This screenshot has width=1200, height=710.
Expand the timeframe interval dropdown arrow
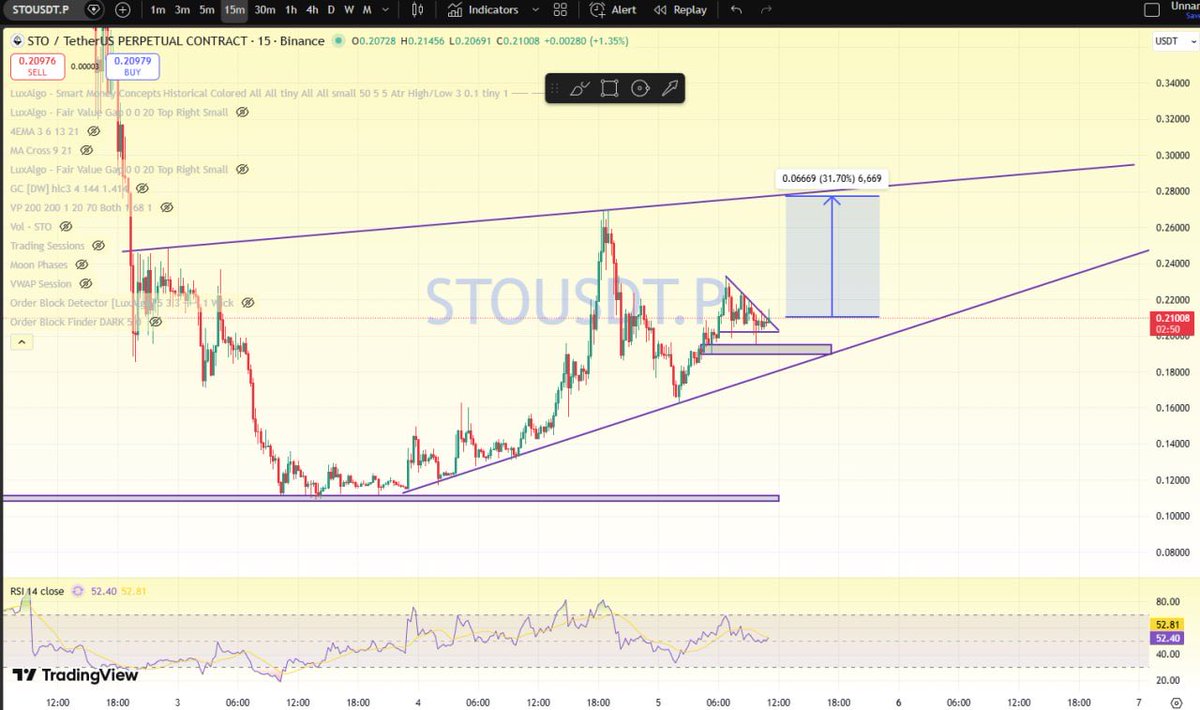click(388, 9)
